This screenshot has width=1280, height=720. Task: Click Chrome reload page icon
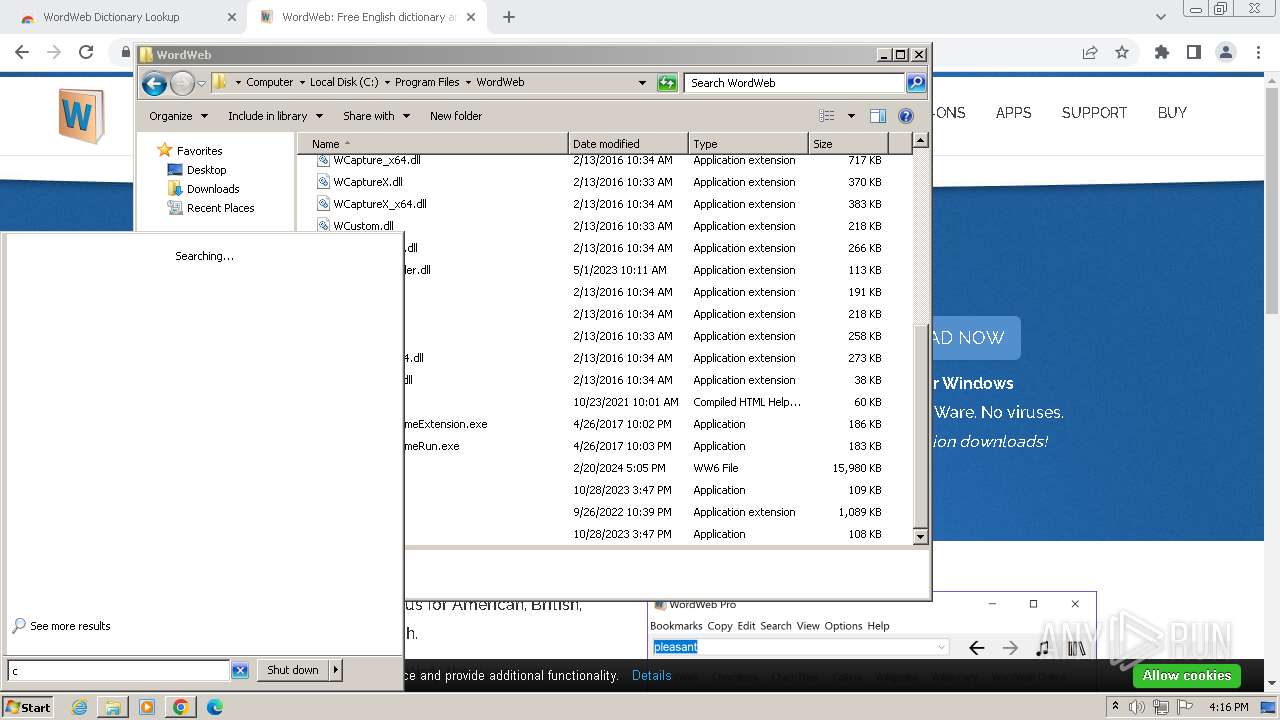pyautogui.click(x=86, y=52)
